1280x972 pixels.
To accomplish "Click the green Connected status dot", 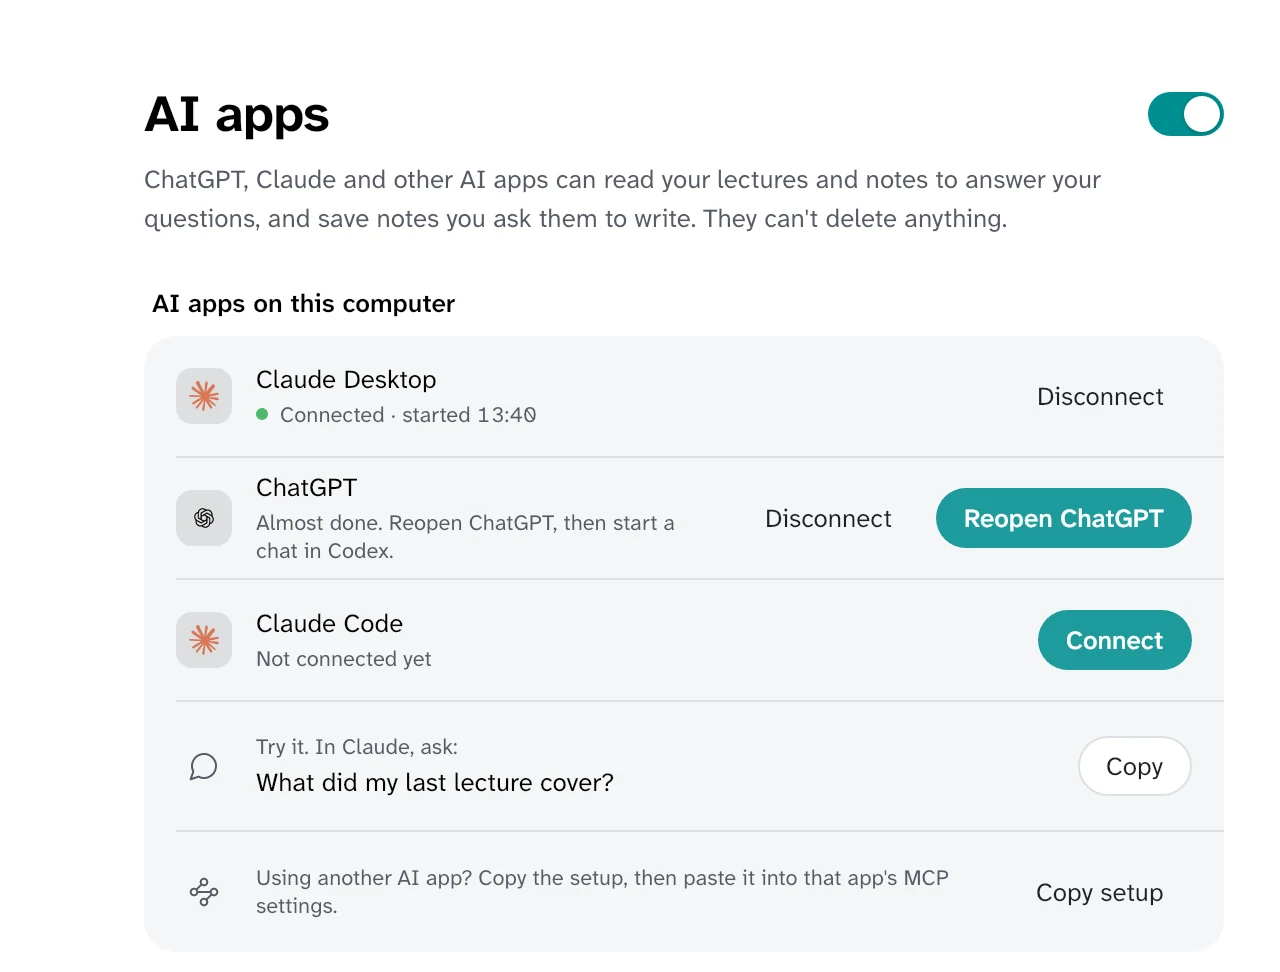I will tap(262, 414).
